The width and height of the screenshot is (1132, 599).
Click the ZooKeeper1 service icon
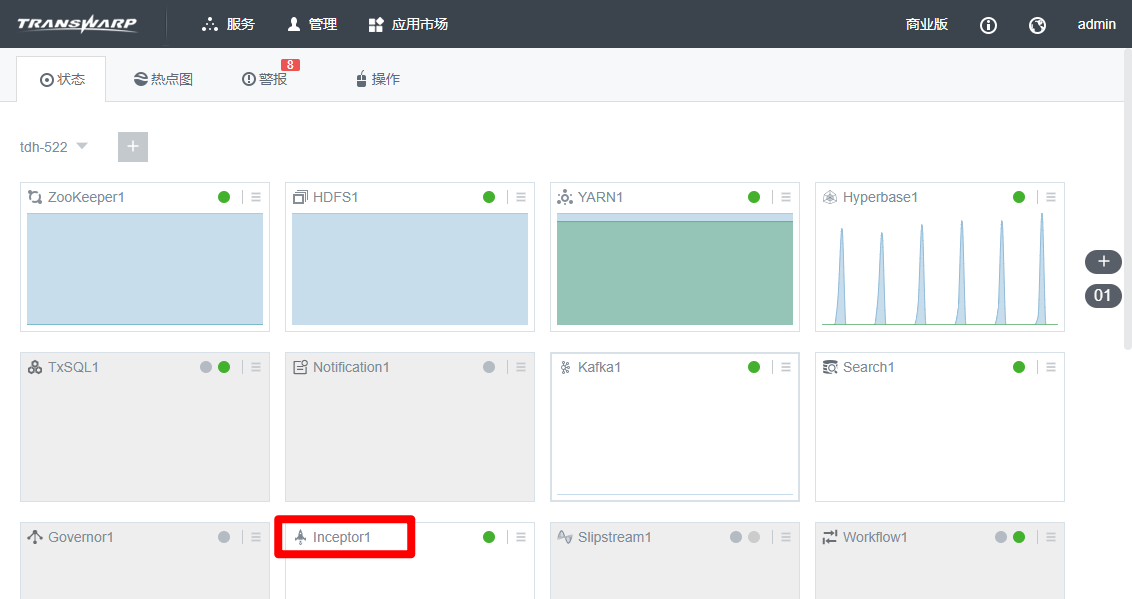(35, 197)
